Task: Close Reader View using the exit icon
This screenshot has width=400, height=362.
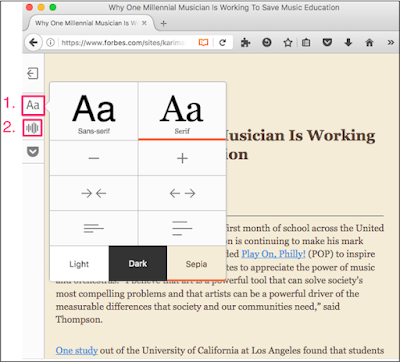Action: (x=33, y=73)
